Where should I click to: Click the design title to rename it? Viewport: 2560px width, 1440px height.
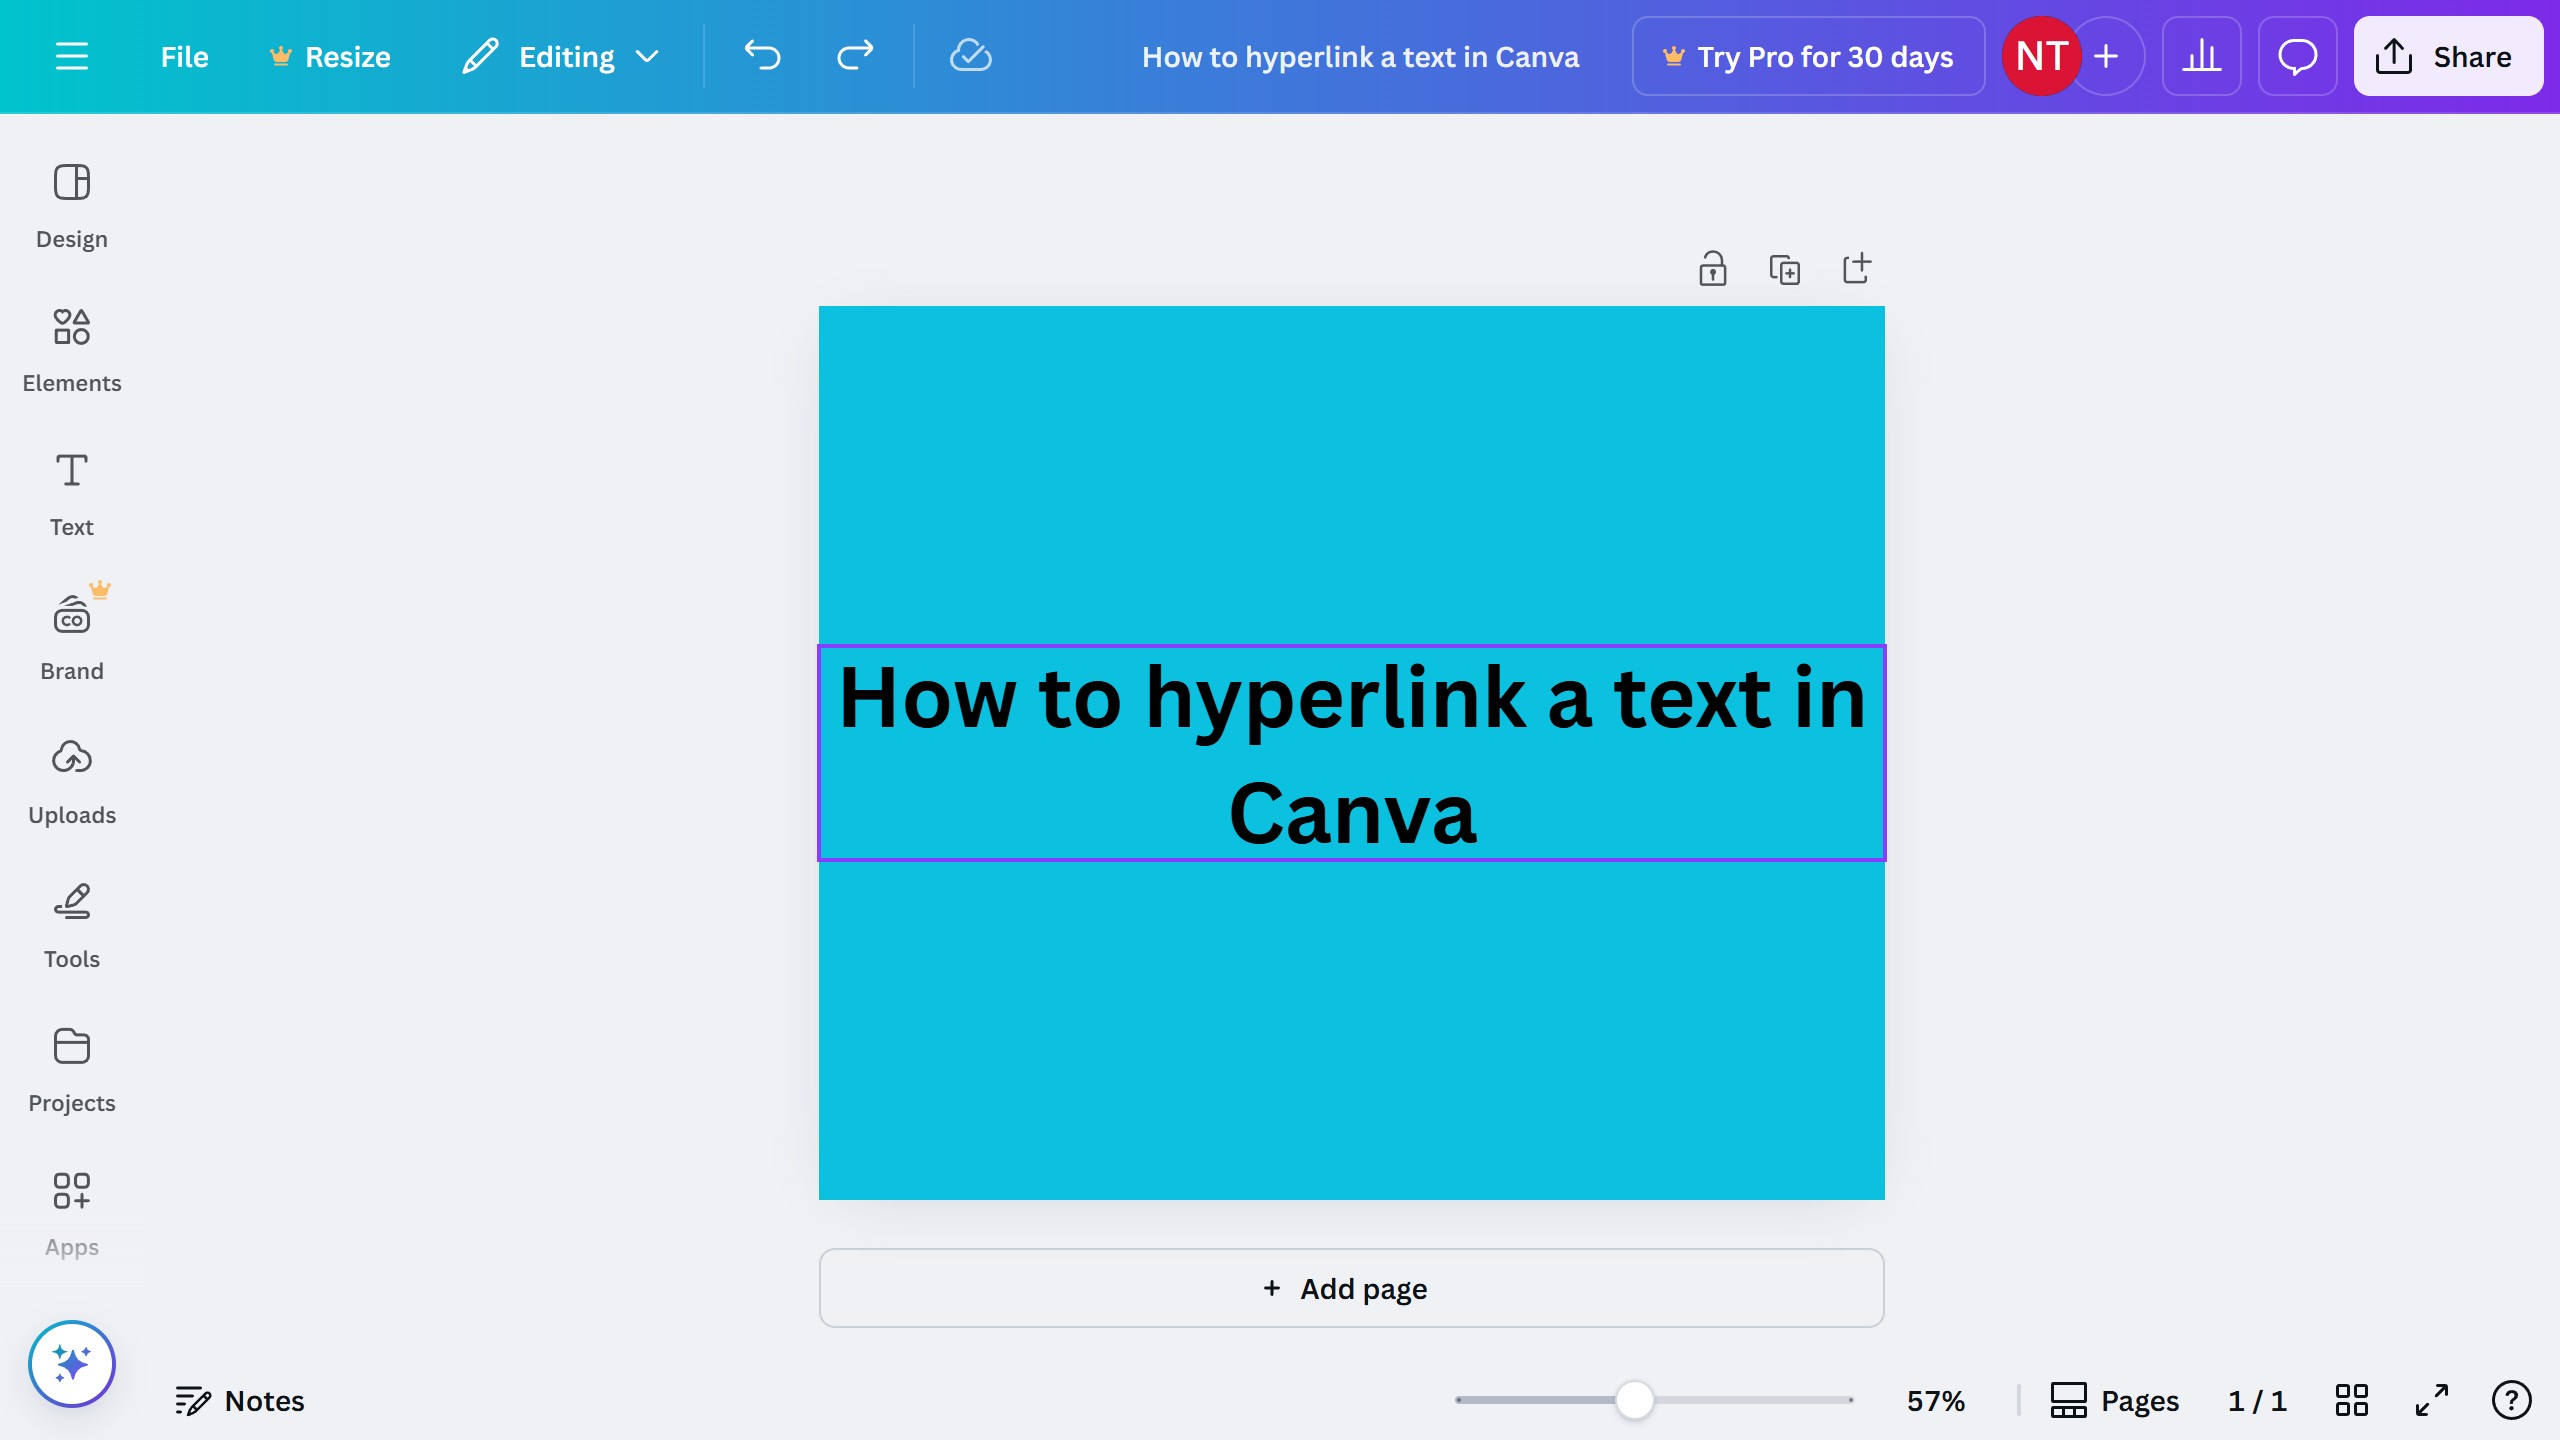(x=1361, y=56)
